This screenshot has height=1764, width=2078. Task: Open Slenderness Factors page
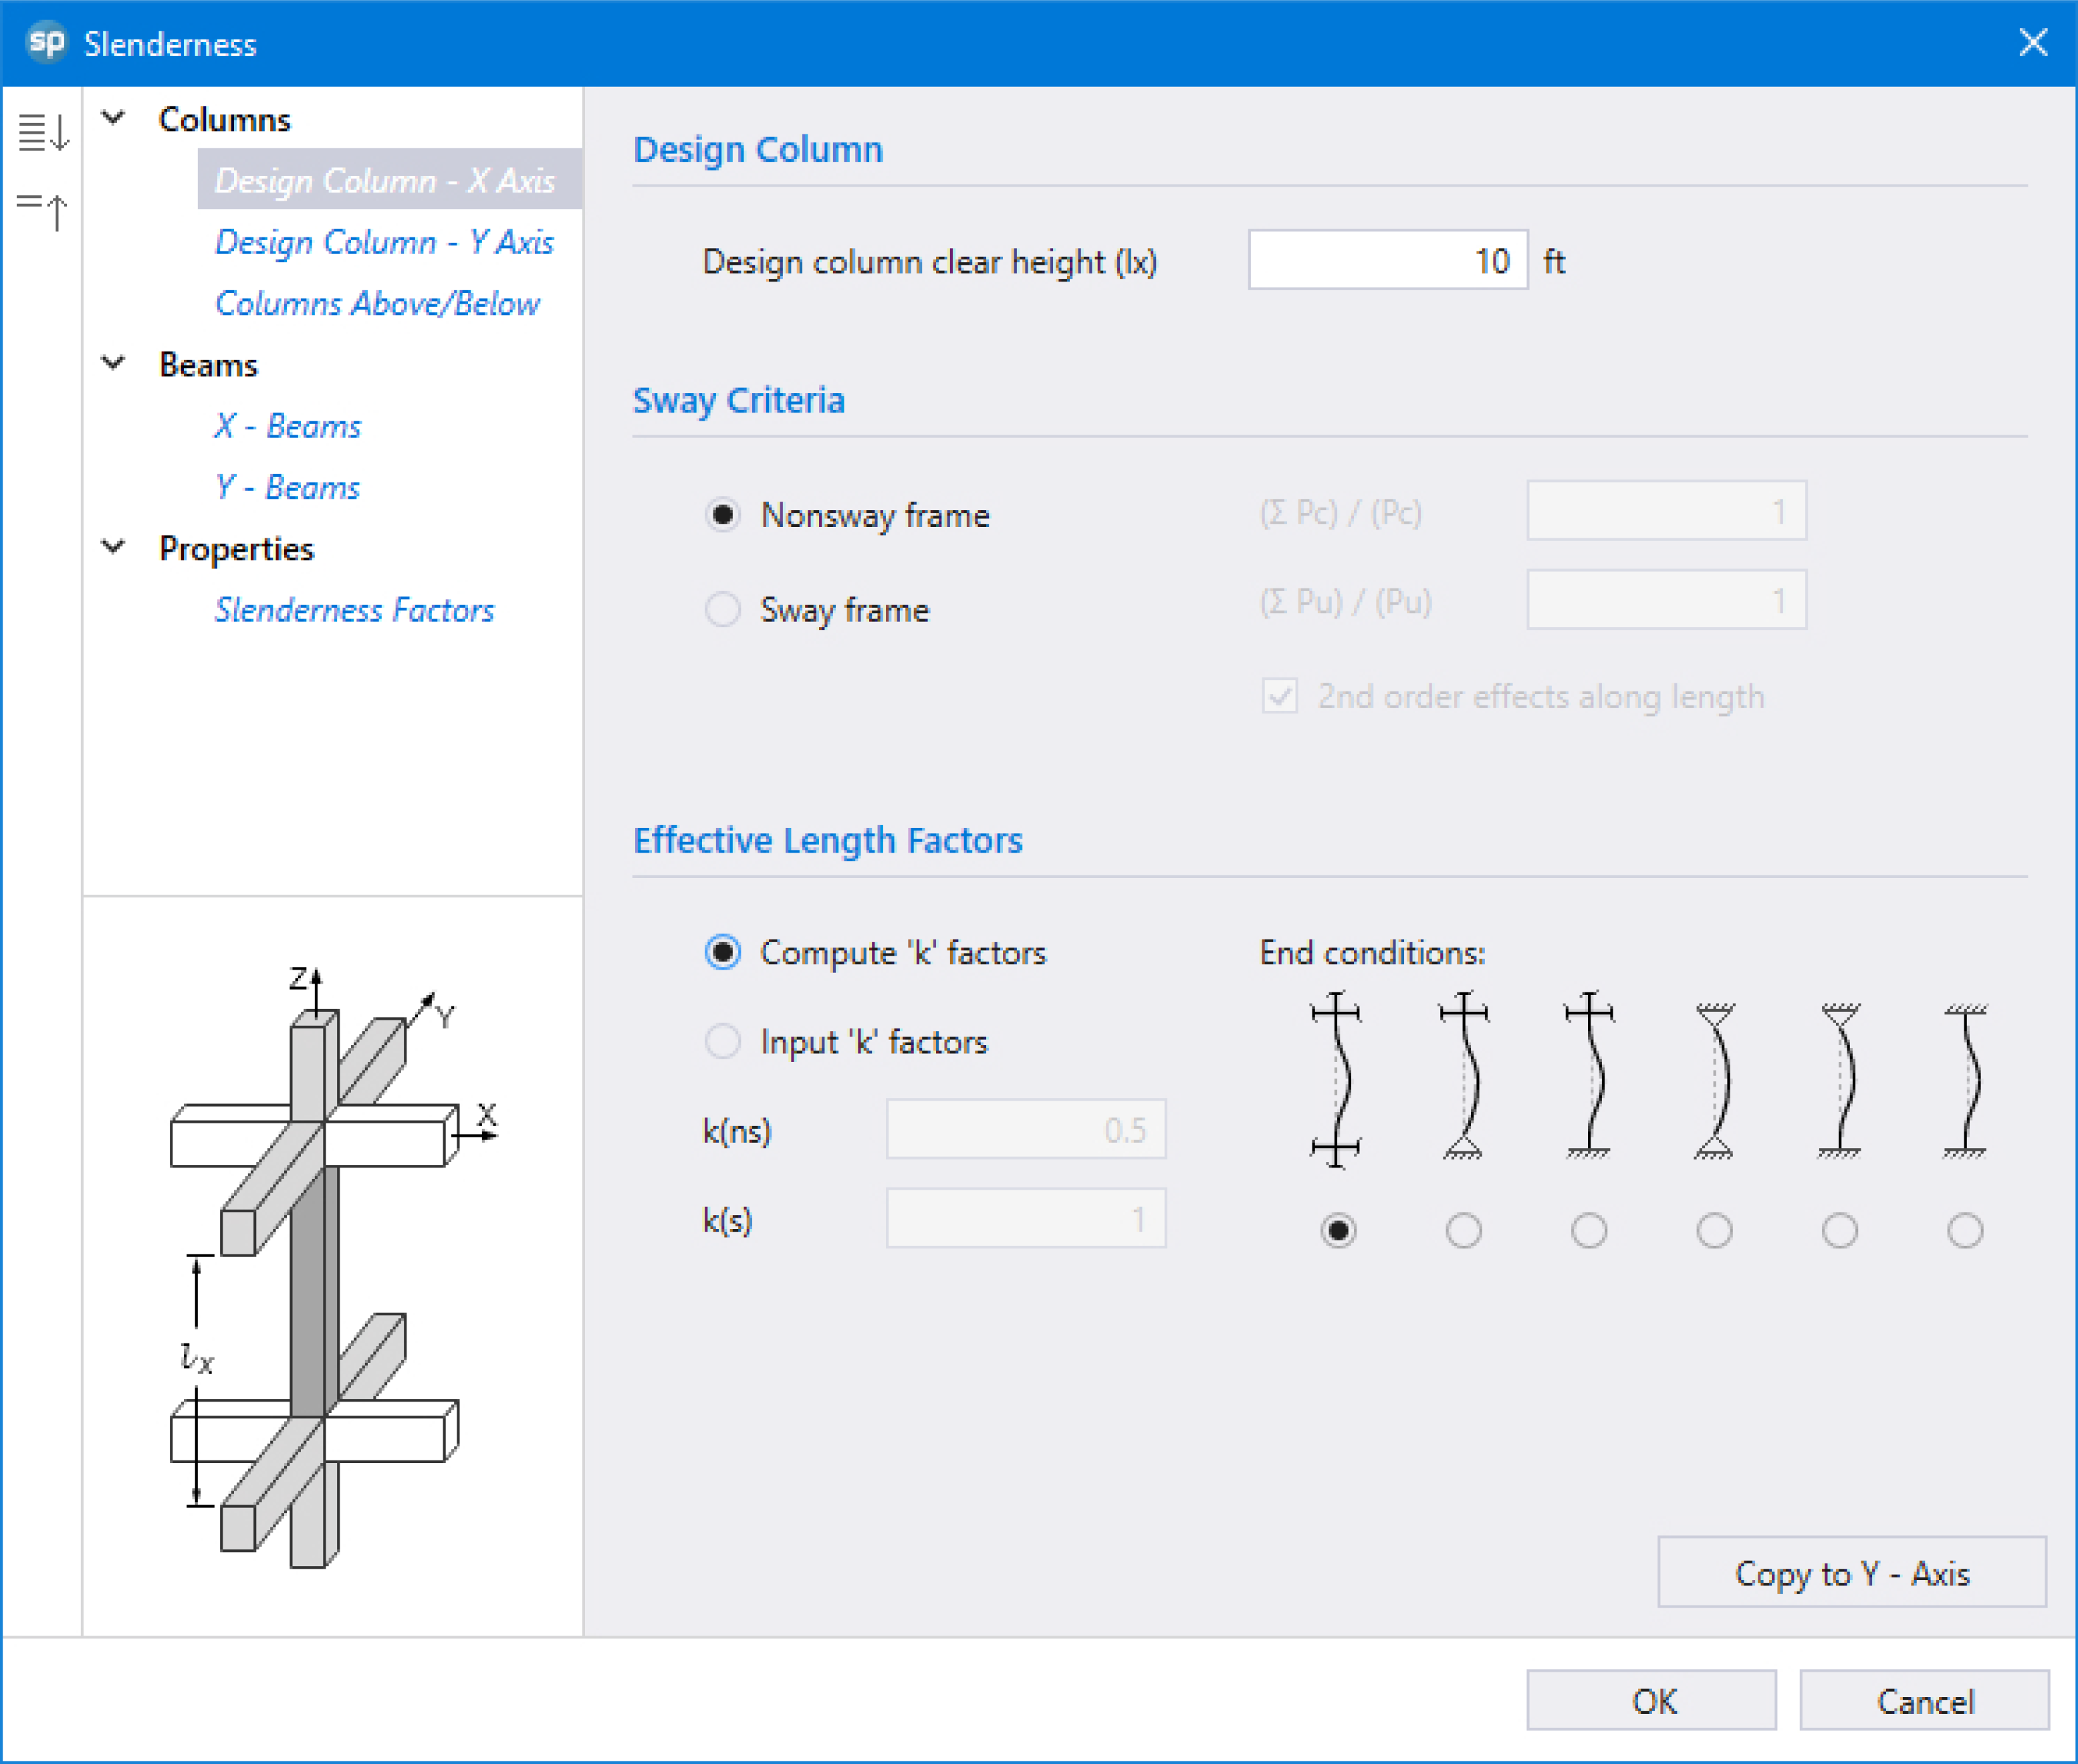[354, 610]
